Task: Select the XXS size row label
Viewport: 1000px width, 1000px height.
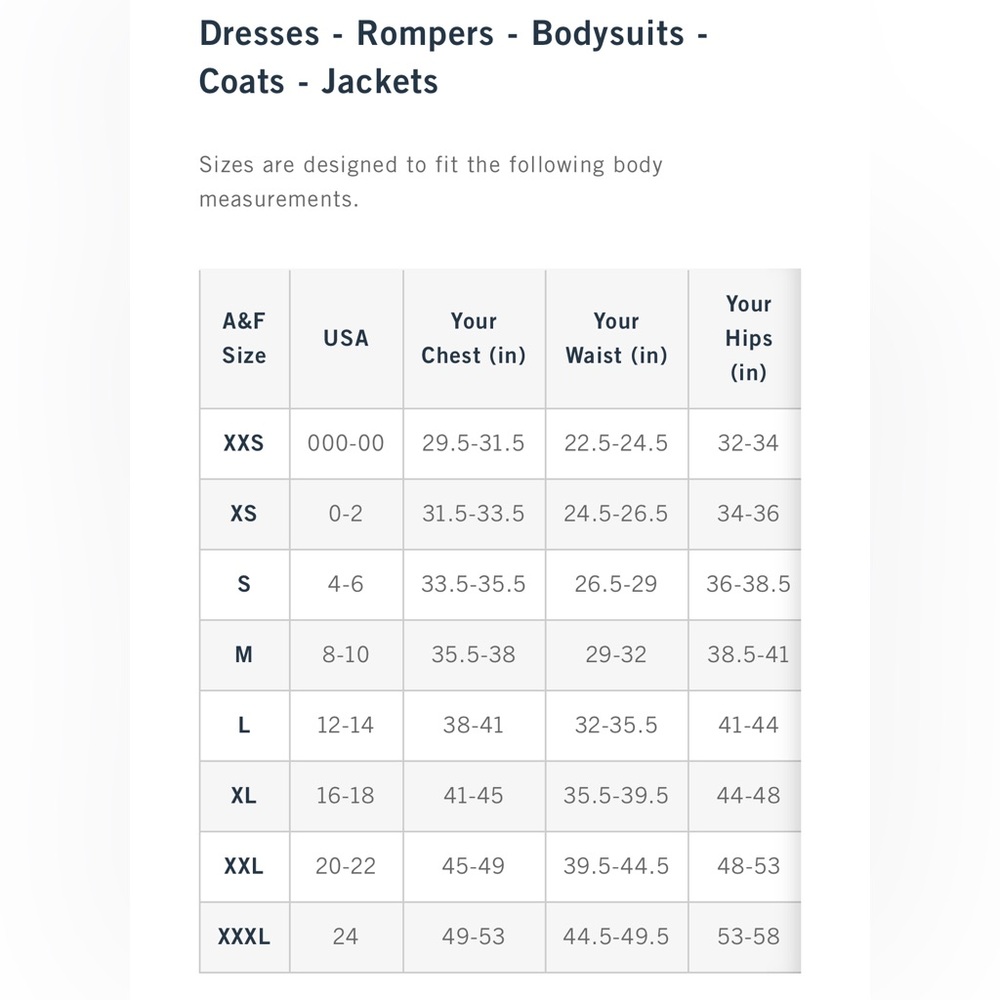Action: [244, 443]
